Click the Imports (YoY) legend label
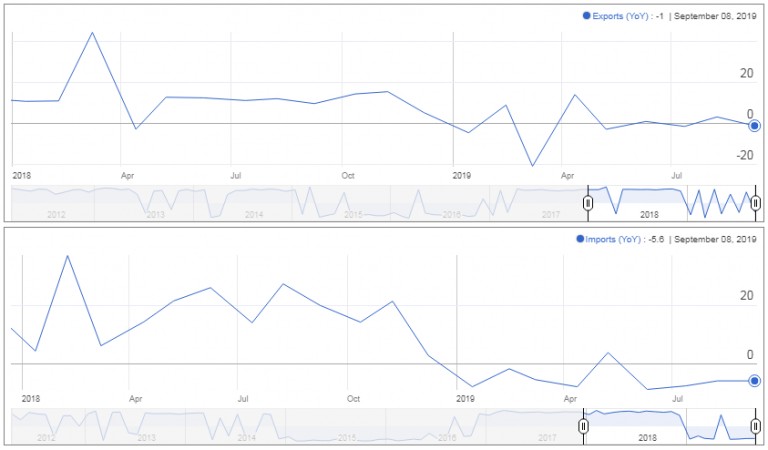Screen dimensions: 768x450 [x=614, y=239]
